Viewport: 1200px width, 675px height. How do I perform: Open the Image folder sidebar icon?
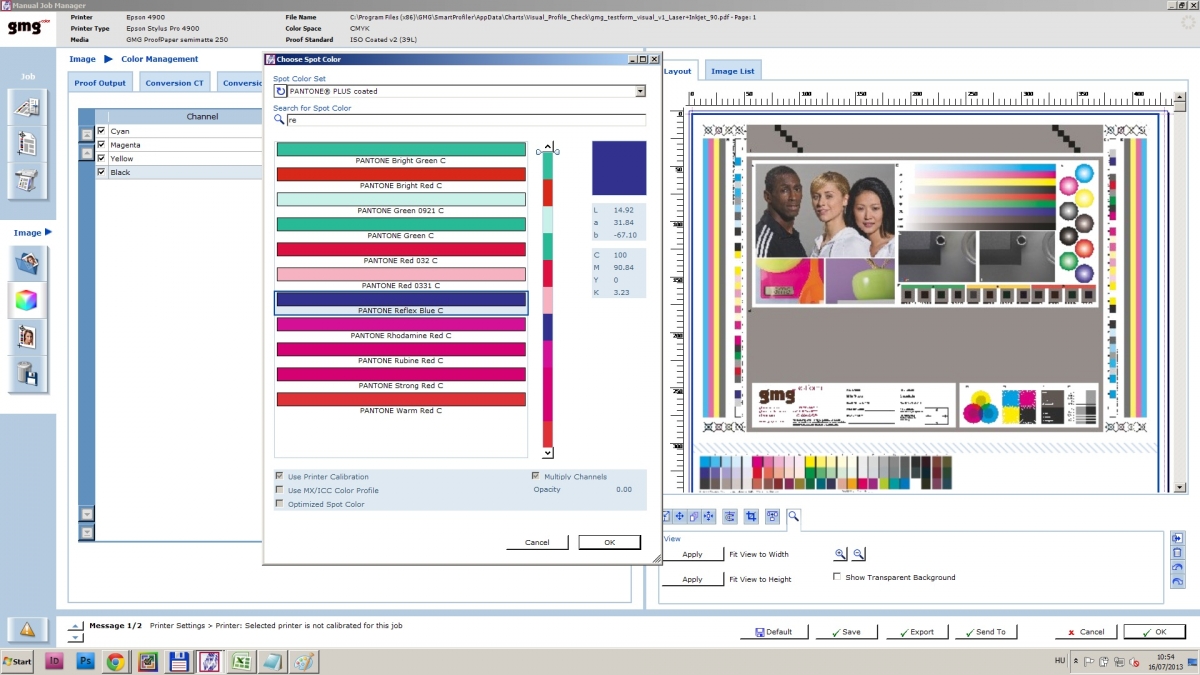tap(27, 263)
